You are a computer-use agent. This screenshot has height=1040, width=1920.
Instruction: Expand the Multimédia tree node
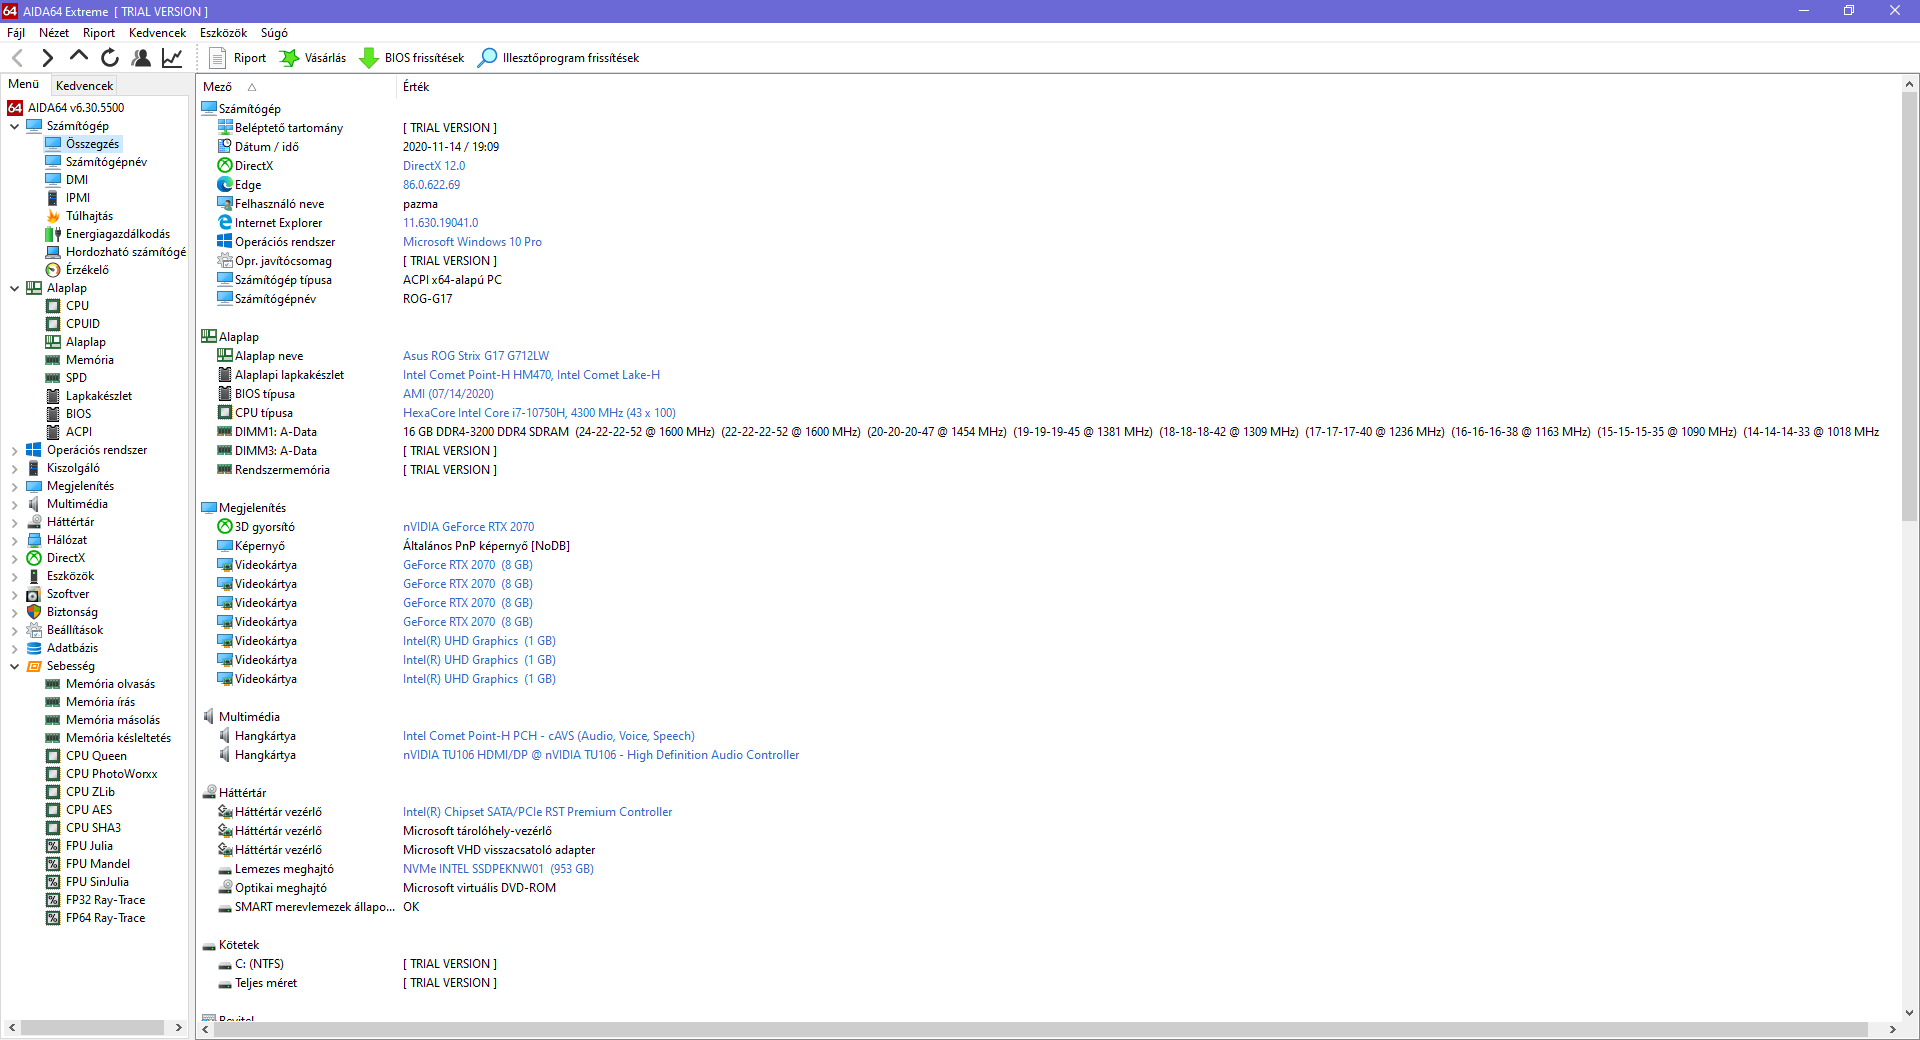14,504
